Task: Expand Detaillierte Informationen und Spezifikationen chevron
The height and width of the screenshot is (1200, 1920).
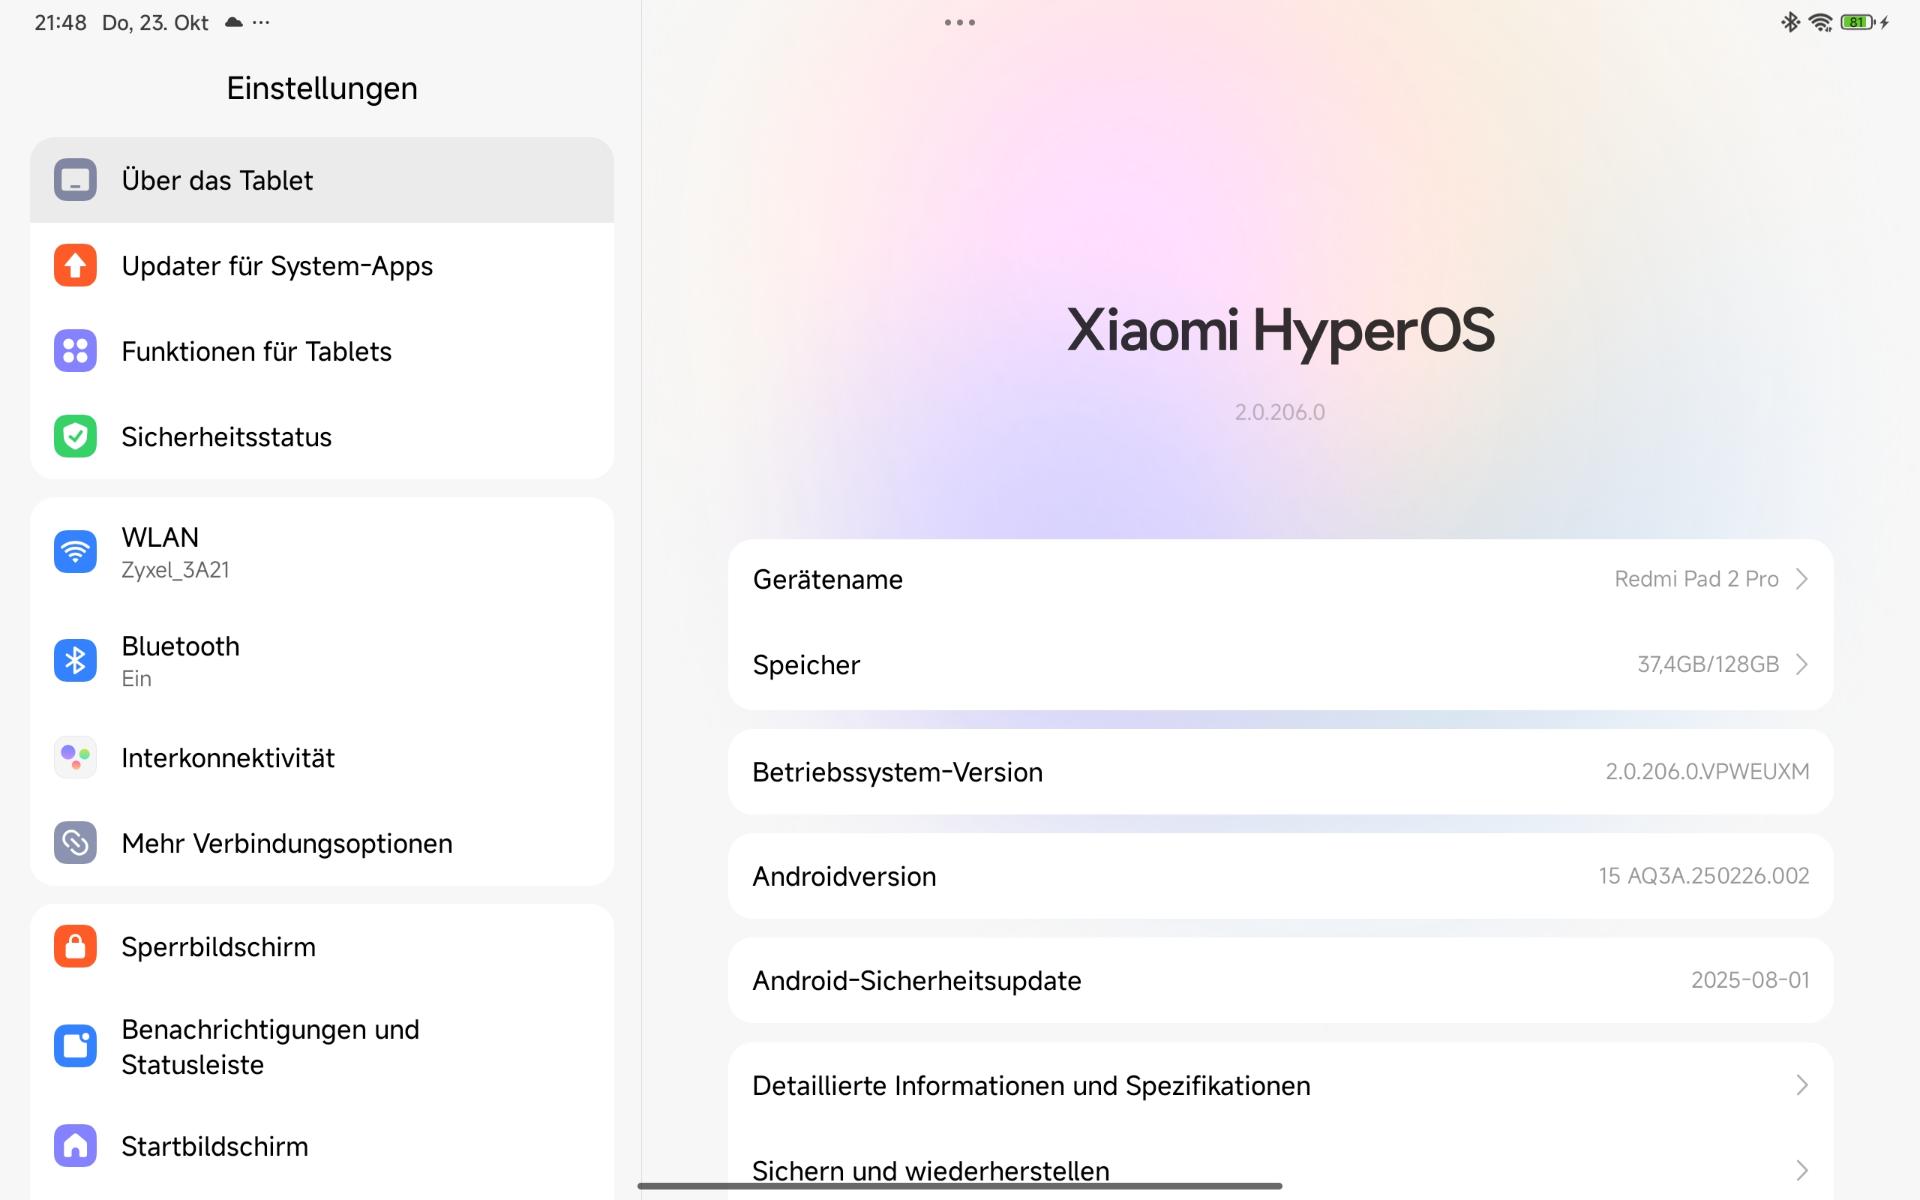Action: coord(1801,1085)
